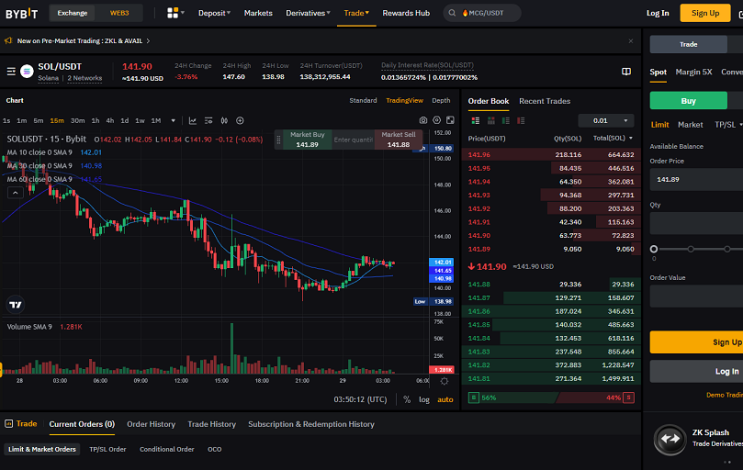Click the Enter quantity field on chart

click(353, 140)
